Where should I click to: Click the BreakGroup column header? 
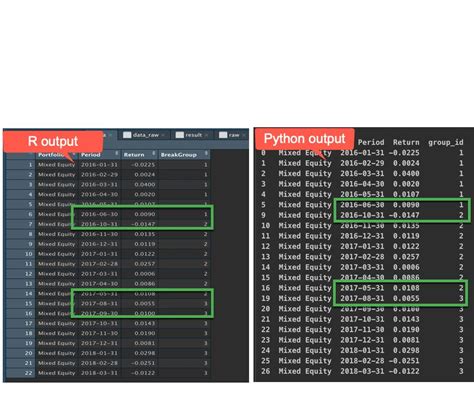(179, 155)
